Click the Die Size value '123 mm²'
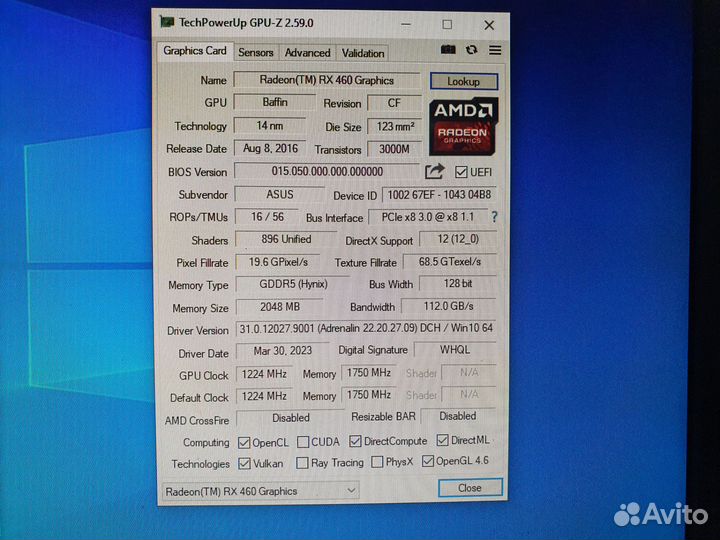Screen dimensions: 720x540 (x=395, y=126)
